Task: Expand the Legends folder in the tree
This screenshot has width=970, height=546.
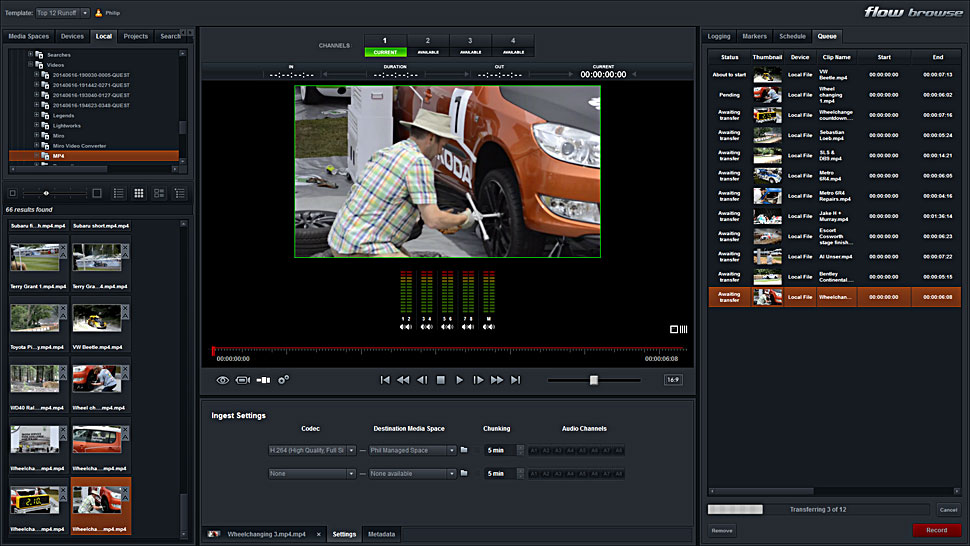Action: [37, 115]
